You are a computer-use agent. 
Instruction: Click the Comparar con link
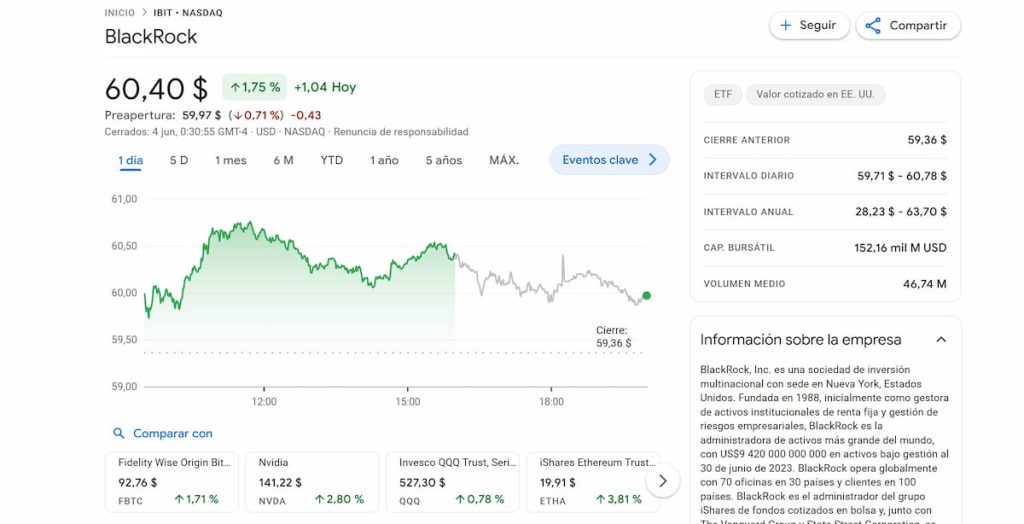point(172,433)
